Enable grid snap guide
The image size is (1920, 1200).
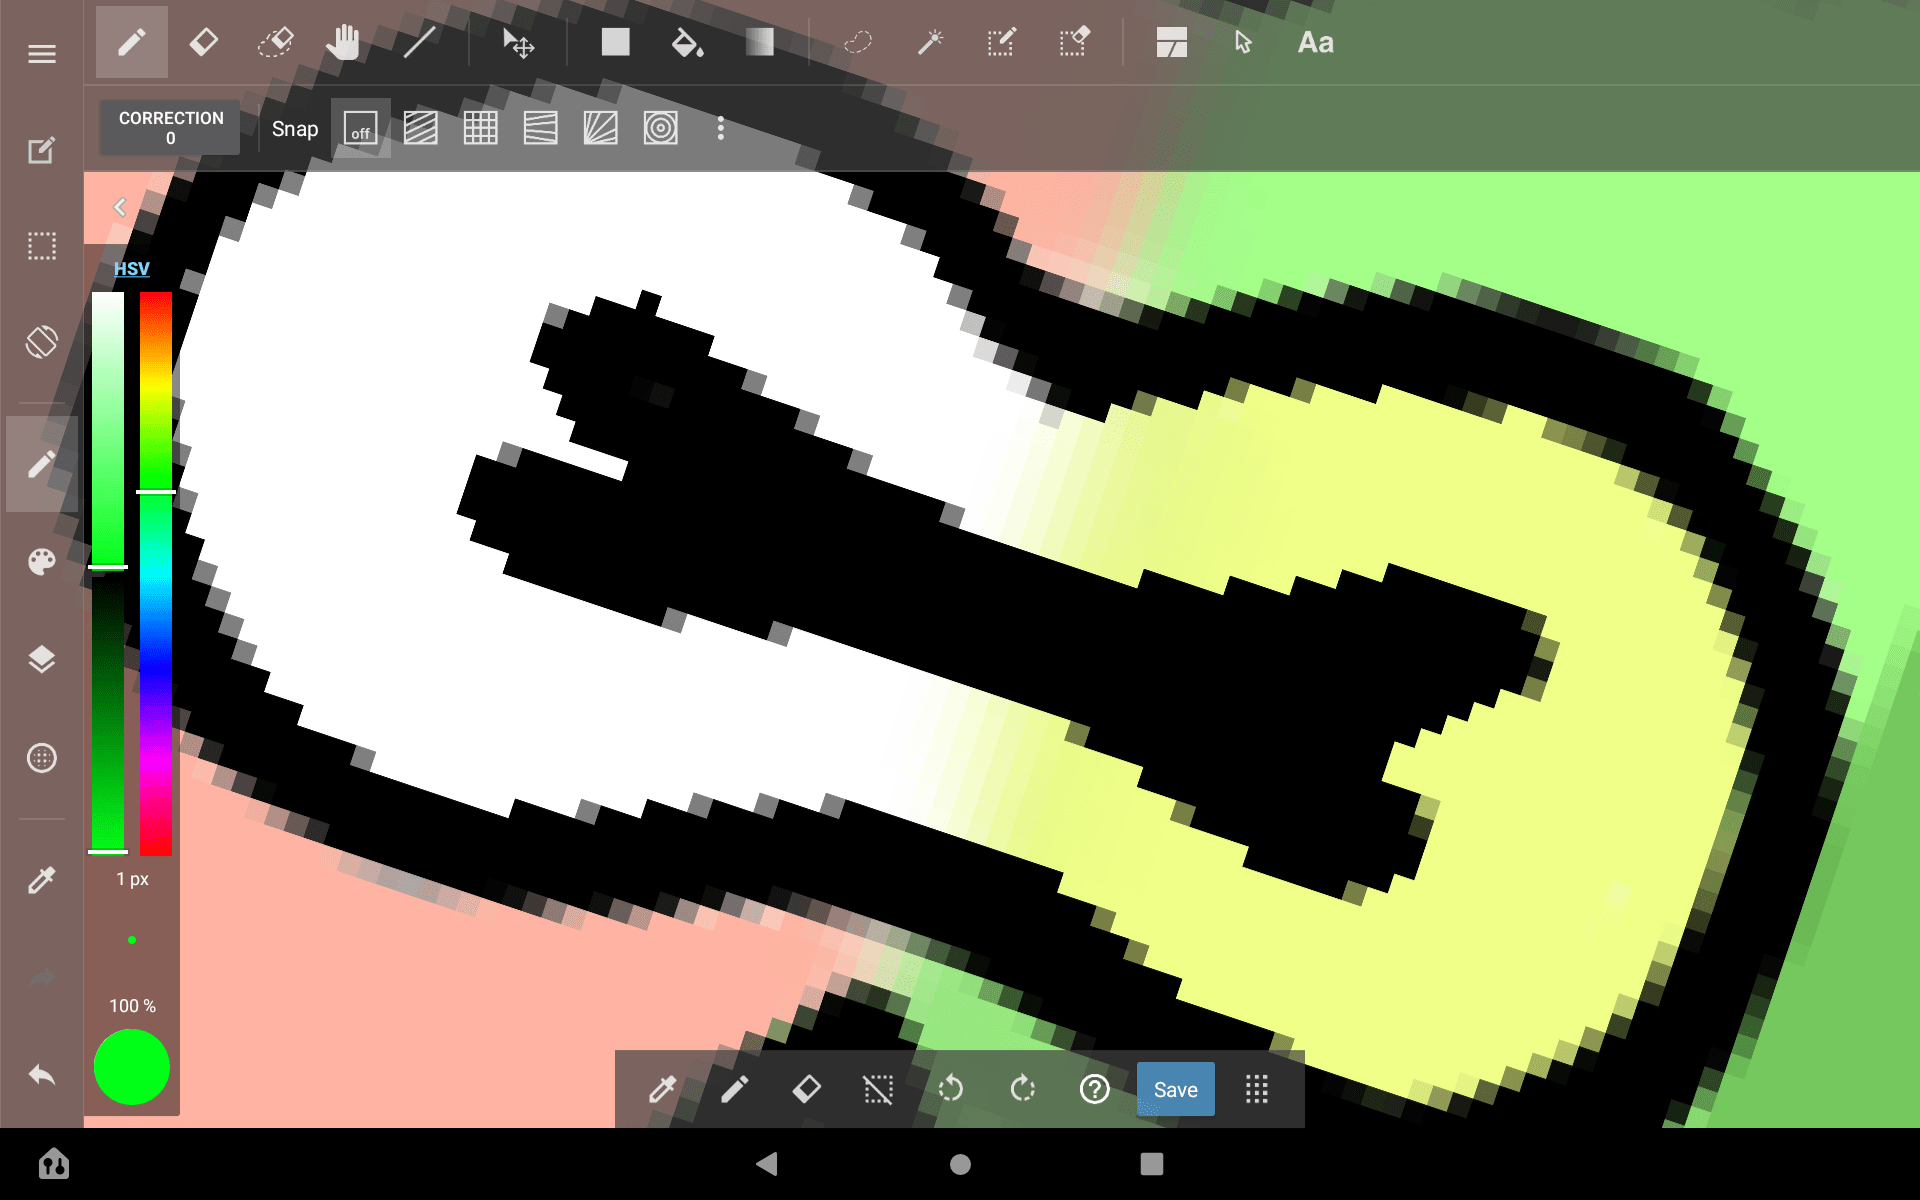click(480, 129)
